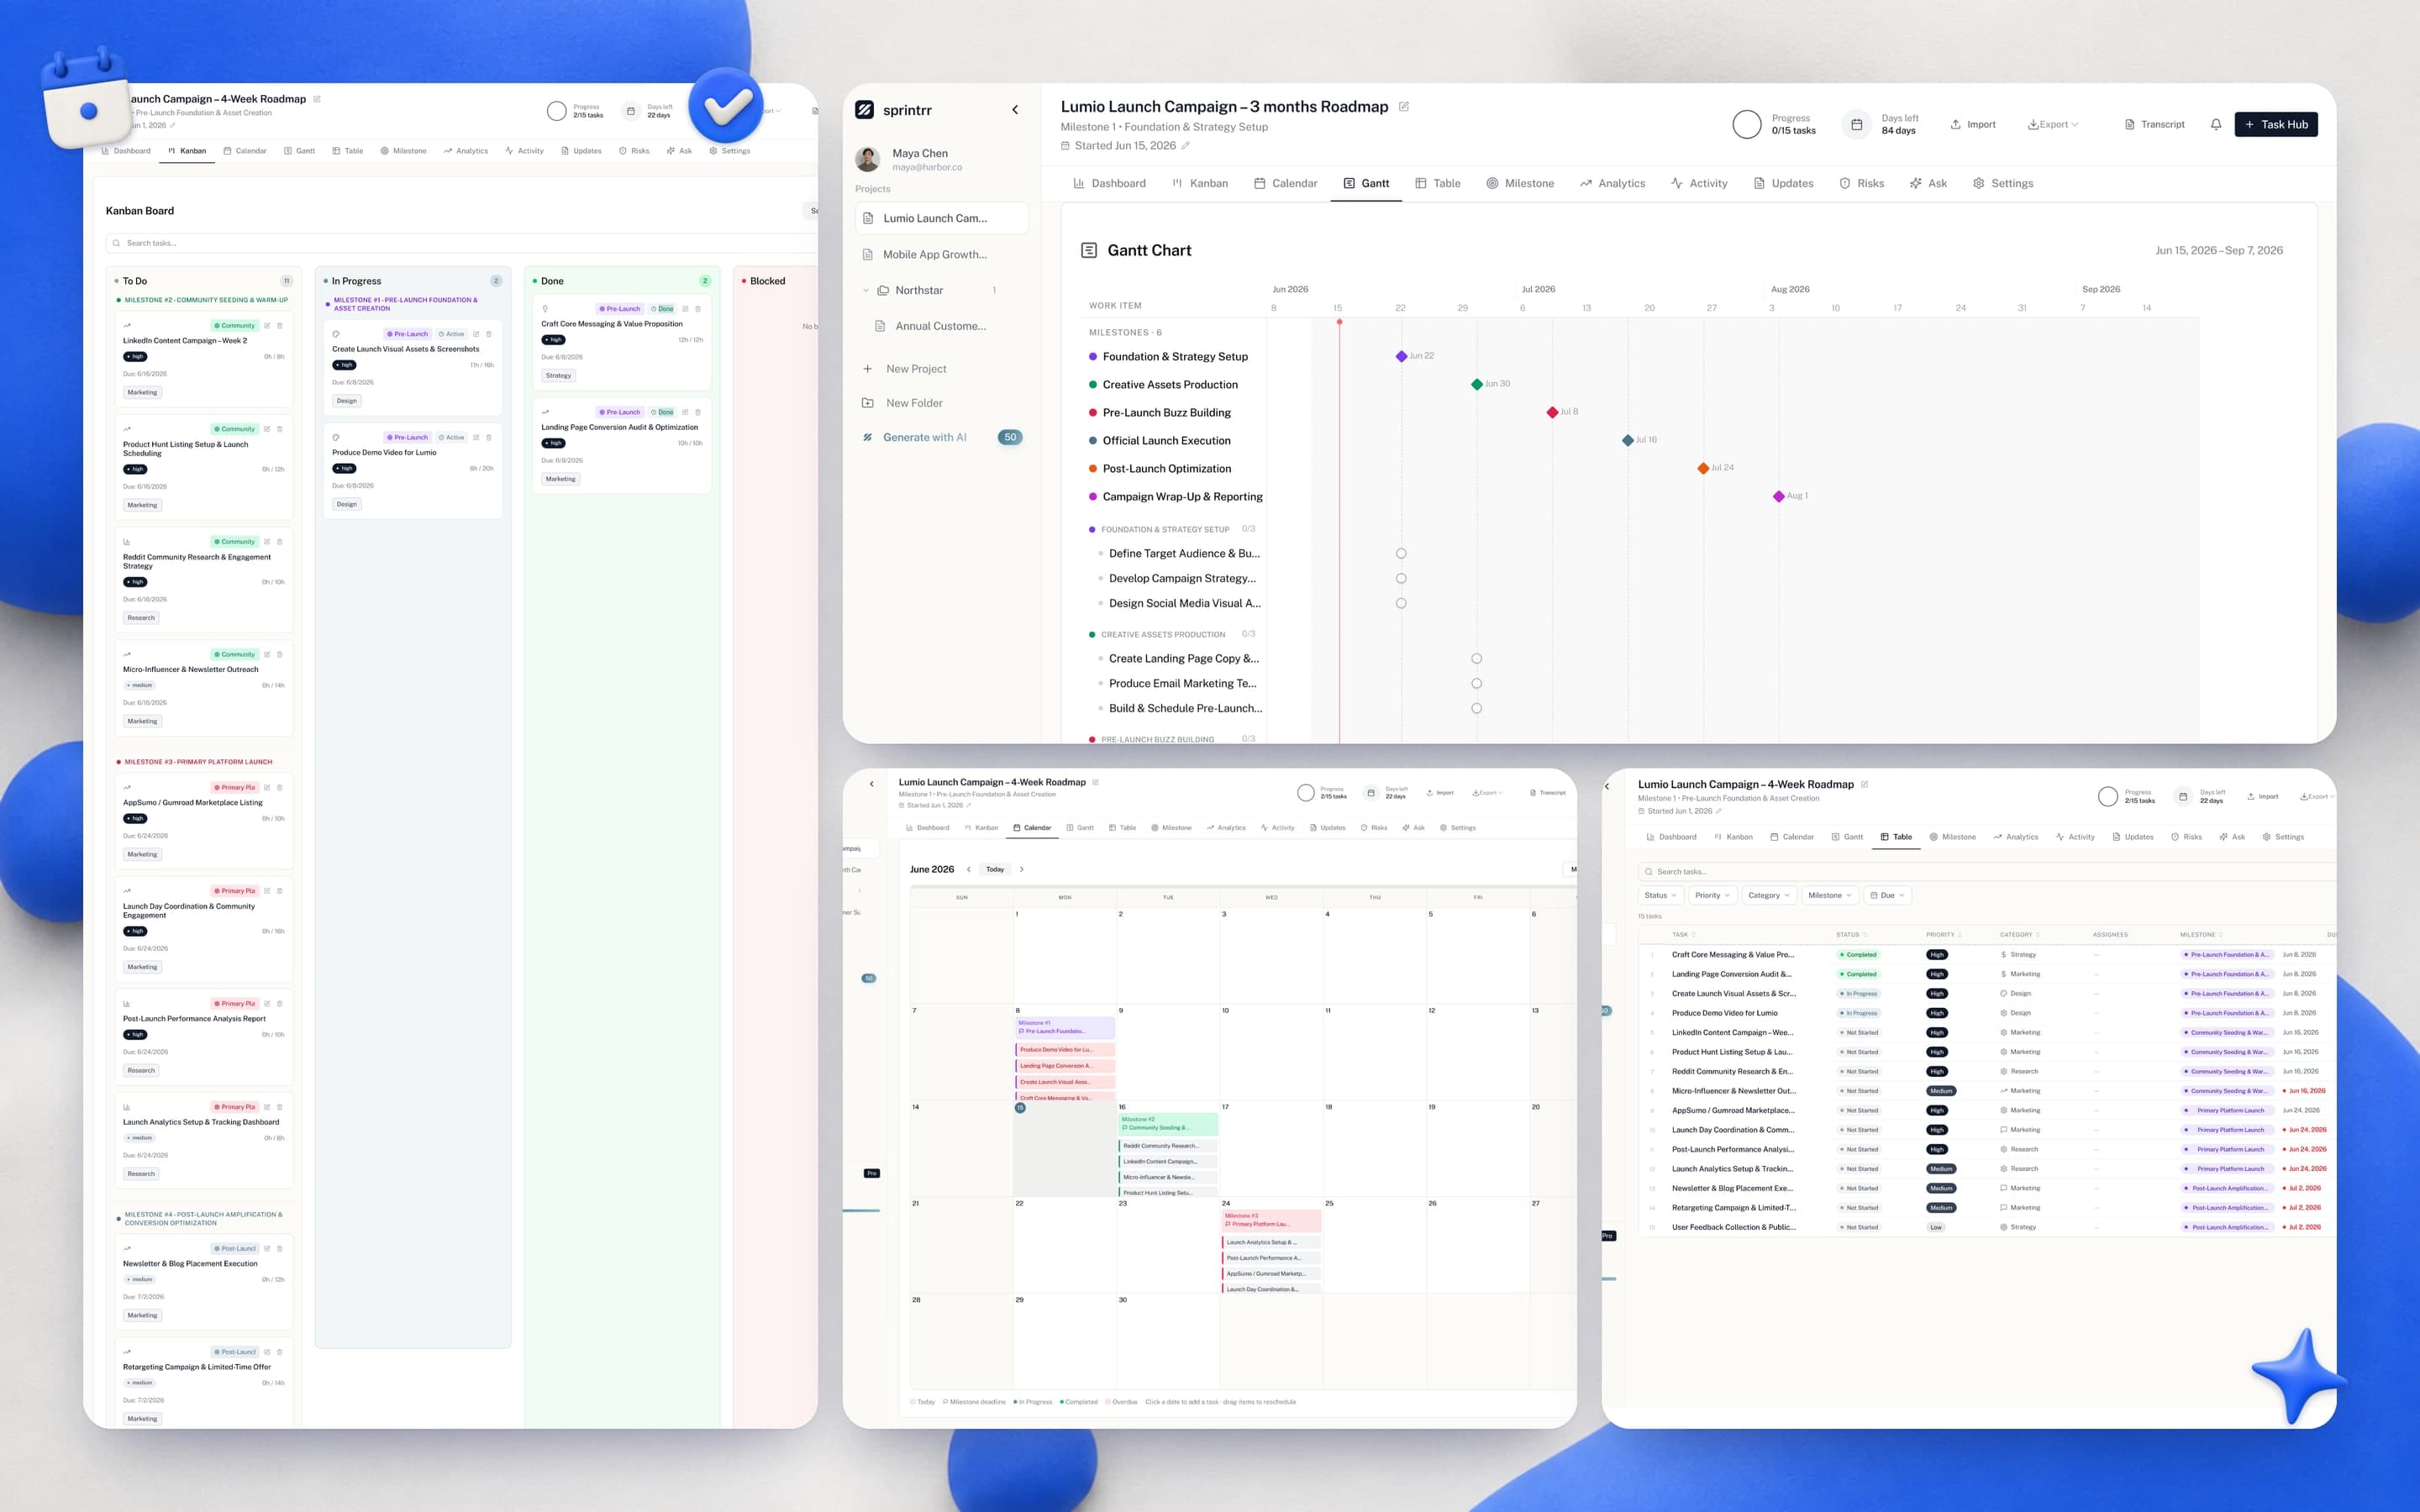Open the Due date filter dropdown
The height and width of the screenshot is (1512, 2420).
click(x=1887, y=895)
